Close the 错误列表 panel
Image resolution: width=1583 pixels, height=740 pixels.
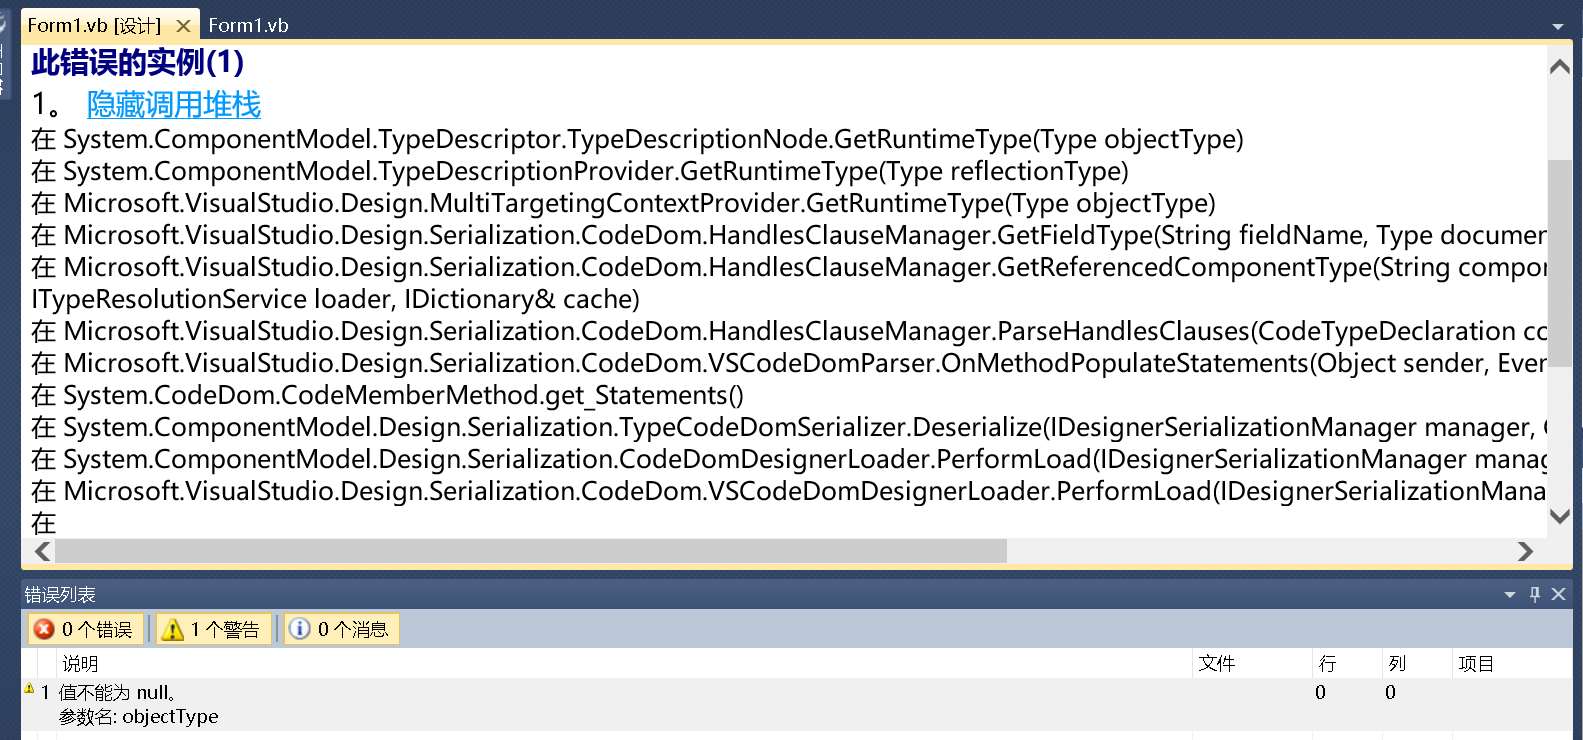(1558, 595)
